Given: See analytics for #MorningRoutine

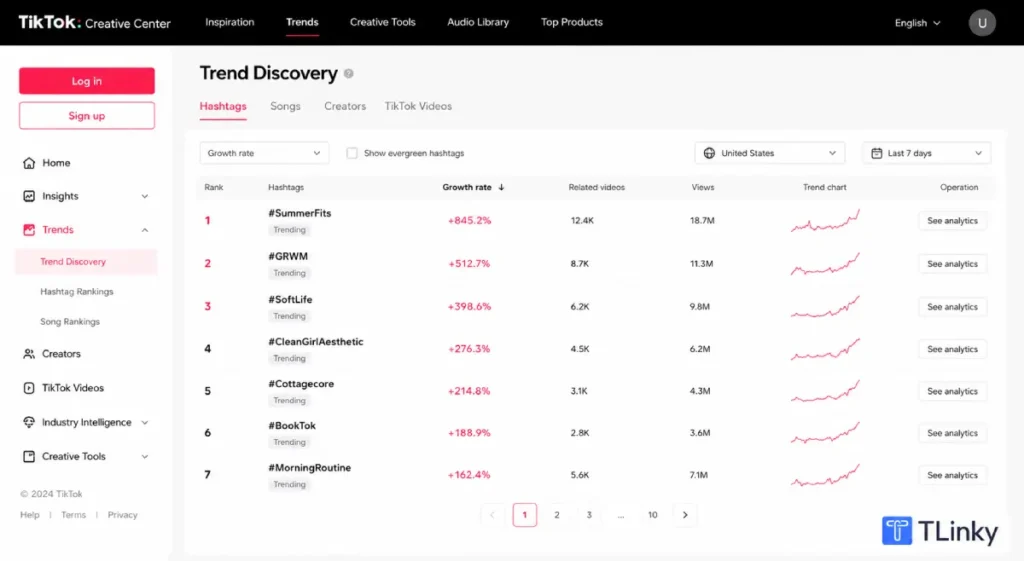Looking at the screenshot, I should coord(952,475).
